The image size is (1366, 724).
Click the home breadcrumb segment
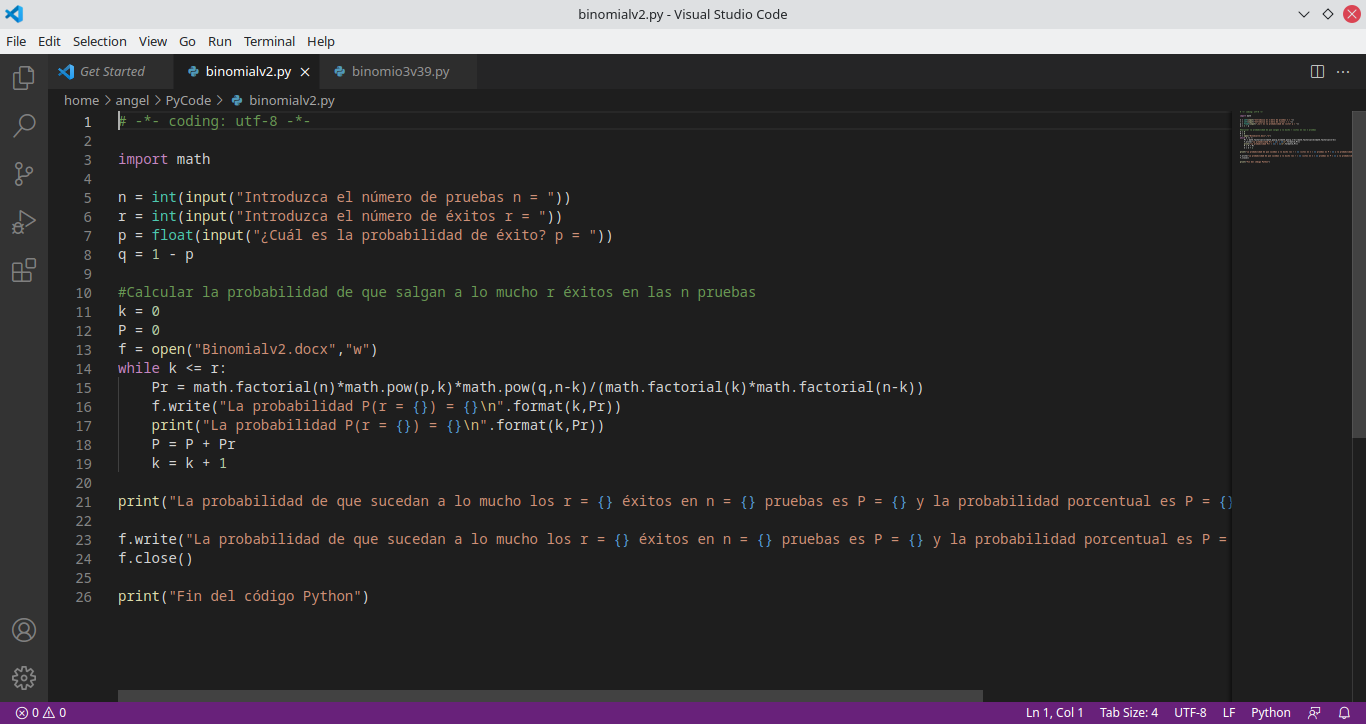81,100
